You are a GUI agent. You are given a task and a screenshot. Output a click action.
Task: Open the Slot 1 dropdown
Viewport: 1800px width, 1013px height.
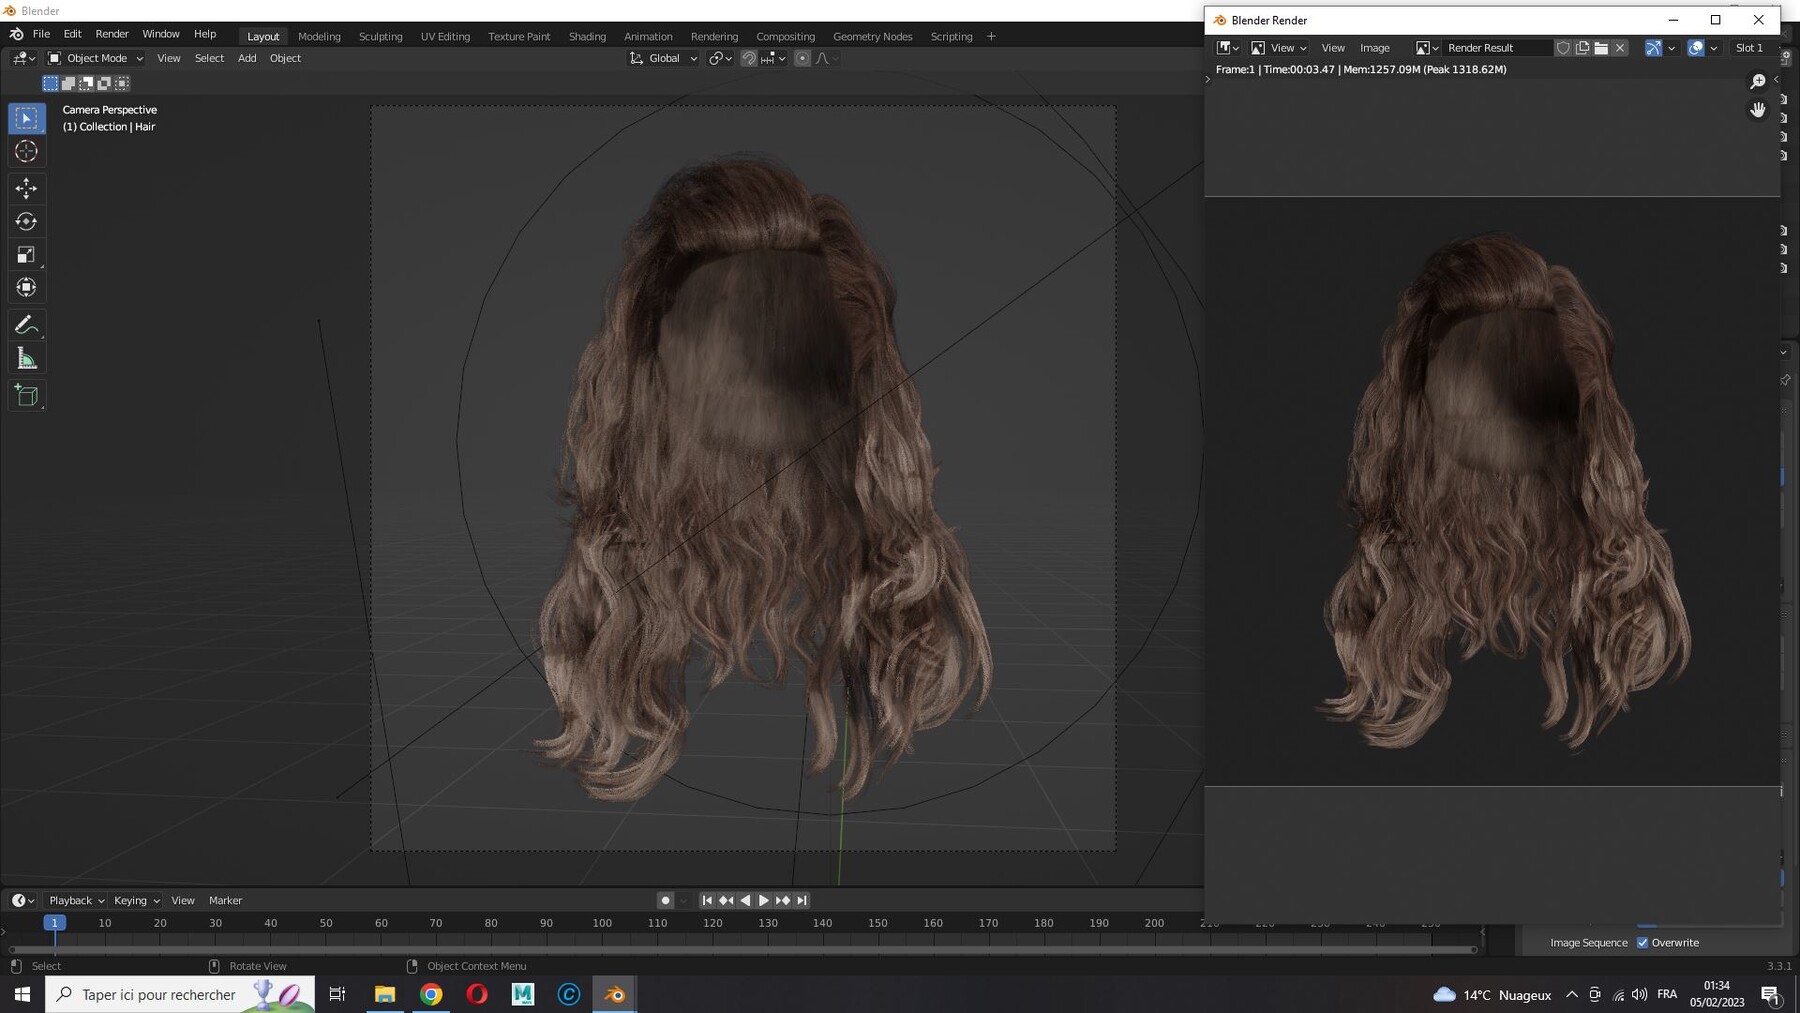point(1750,47)
